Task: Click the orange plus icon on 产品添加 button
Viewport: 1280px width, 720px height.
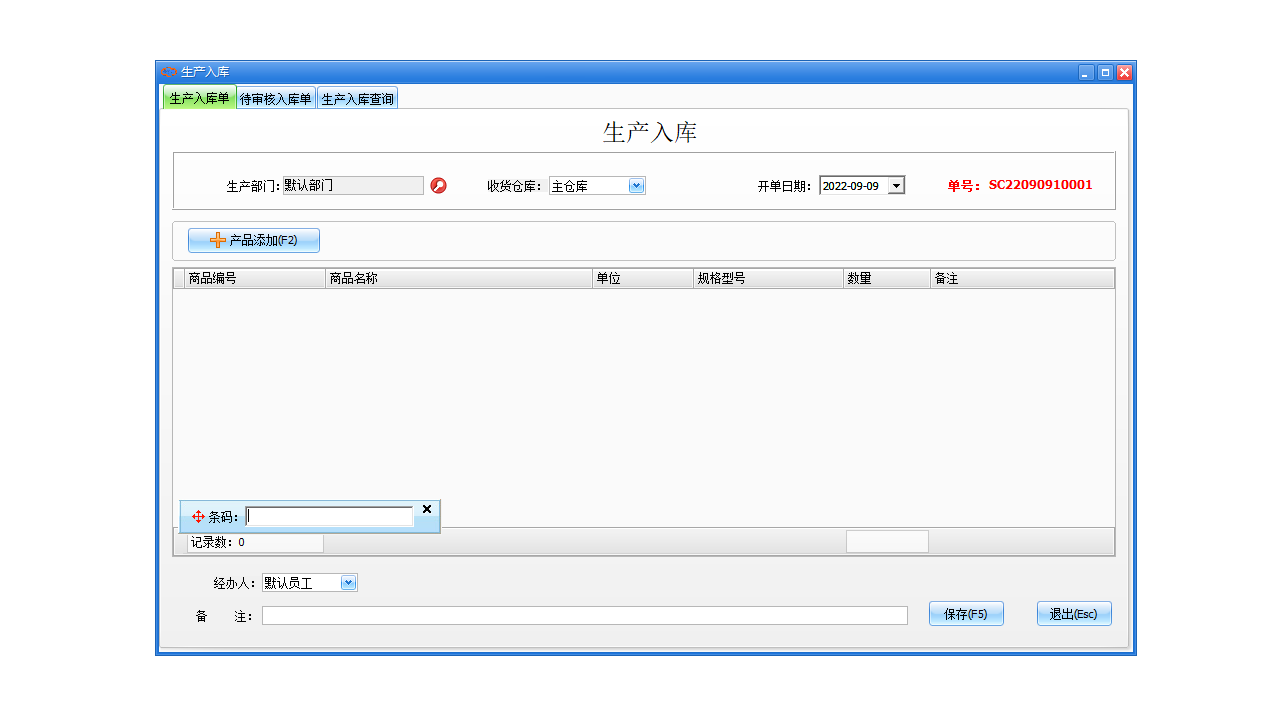Action: click(x=216, y=240)
